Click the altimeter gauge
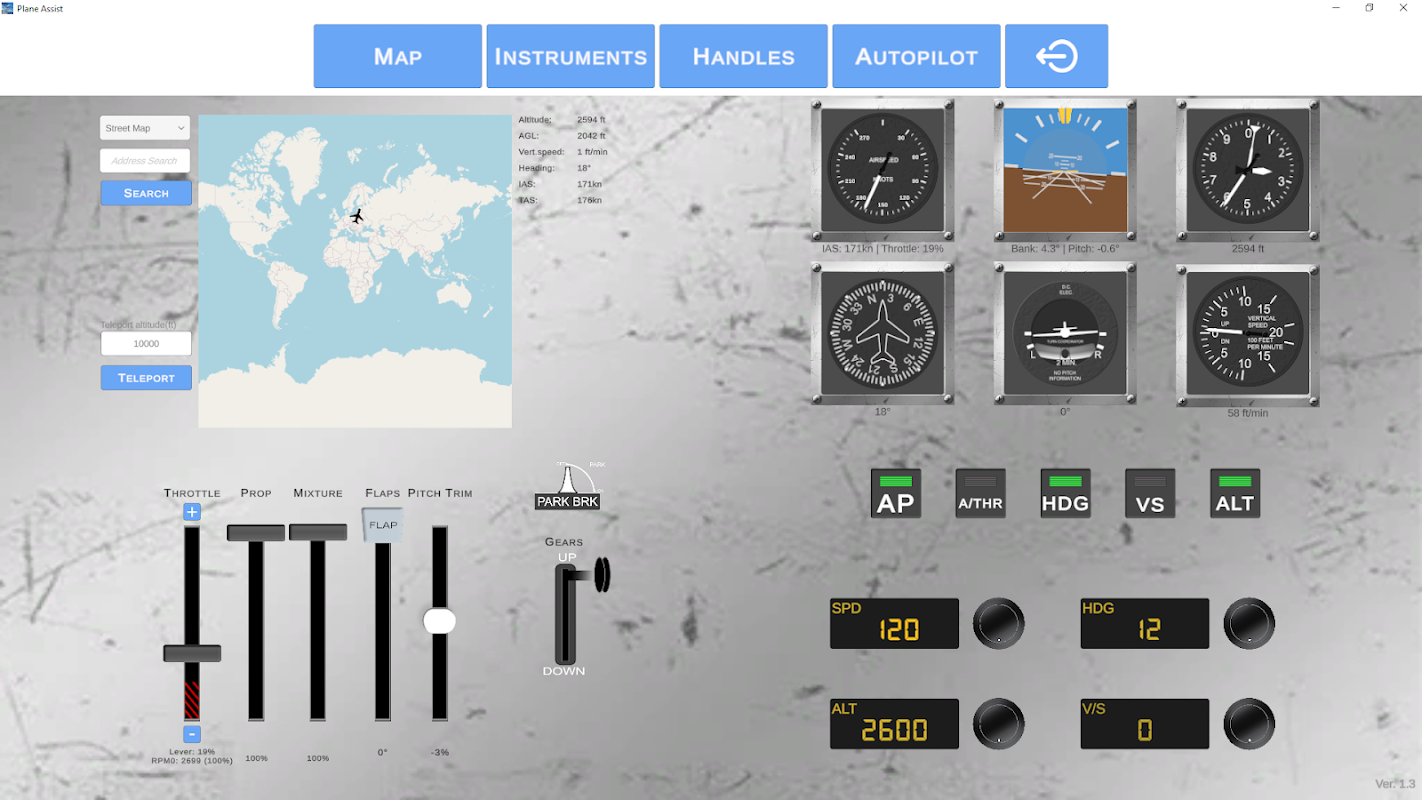This screenshot has width=1422, height=800. click(1247, 170)
